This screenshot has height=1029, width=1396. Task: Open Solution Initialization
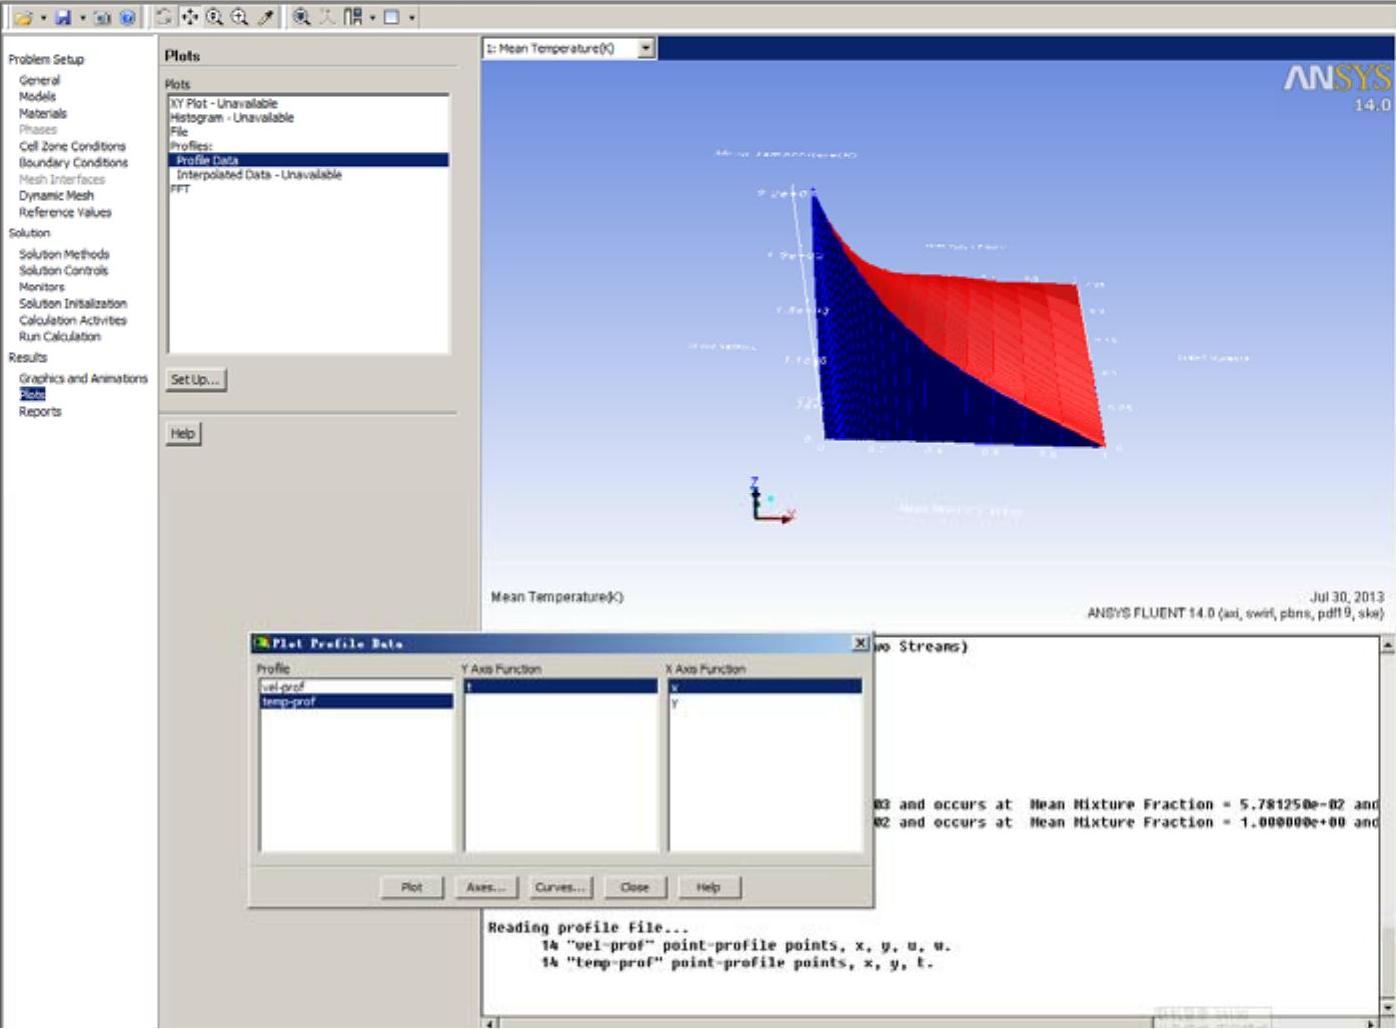tap(73, 304)
